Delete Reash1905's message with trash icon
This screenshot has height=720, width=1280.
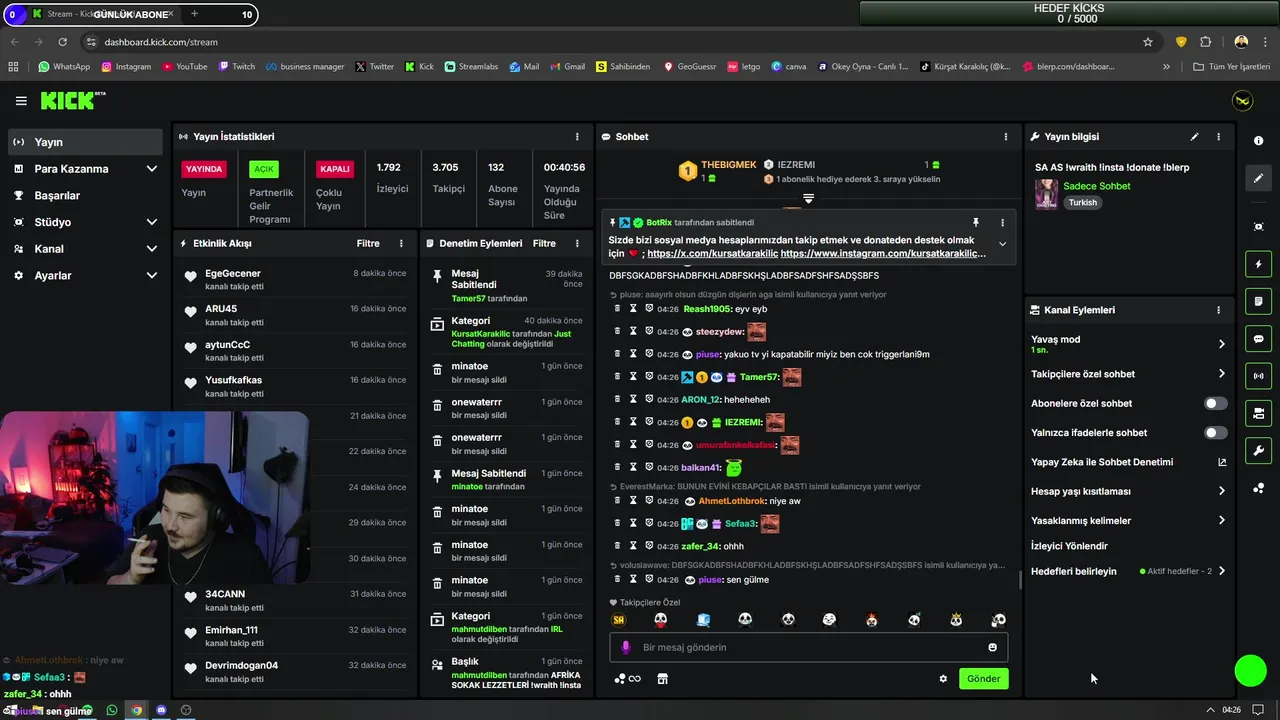pyautogui.click(x=618, y=309)
